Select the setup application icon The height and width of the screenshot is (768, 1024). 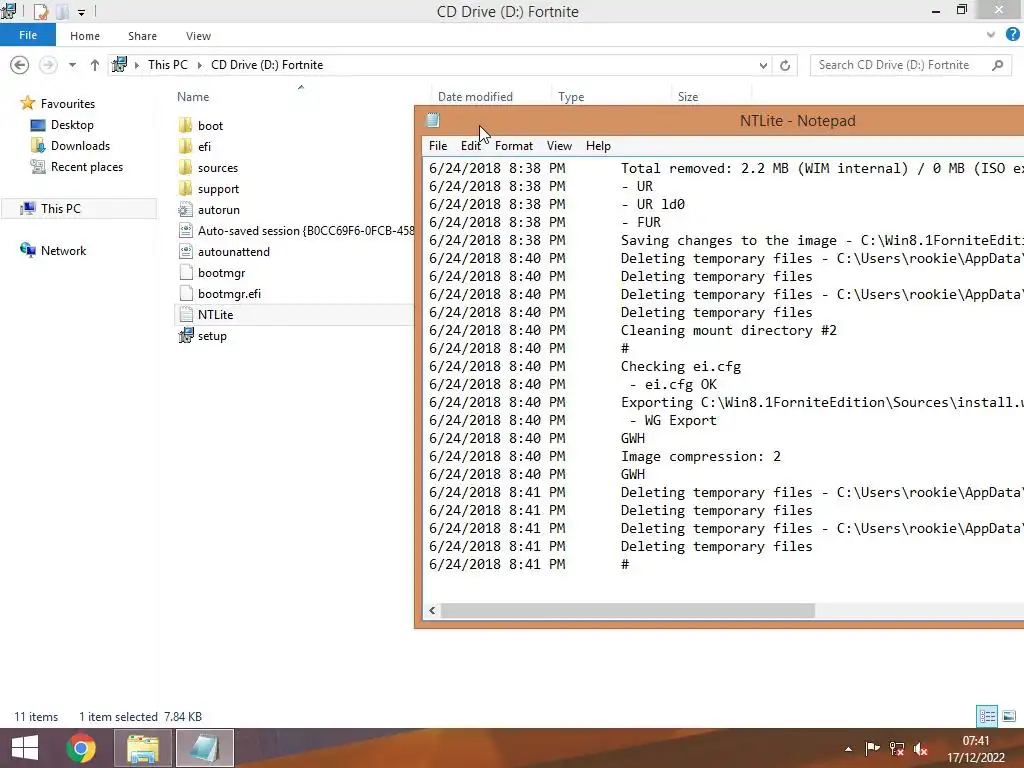click(185, 336)
